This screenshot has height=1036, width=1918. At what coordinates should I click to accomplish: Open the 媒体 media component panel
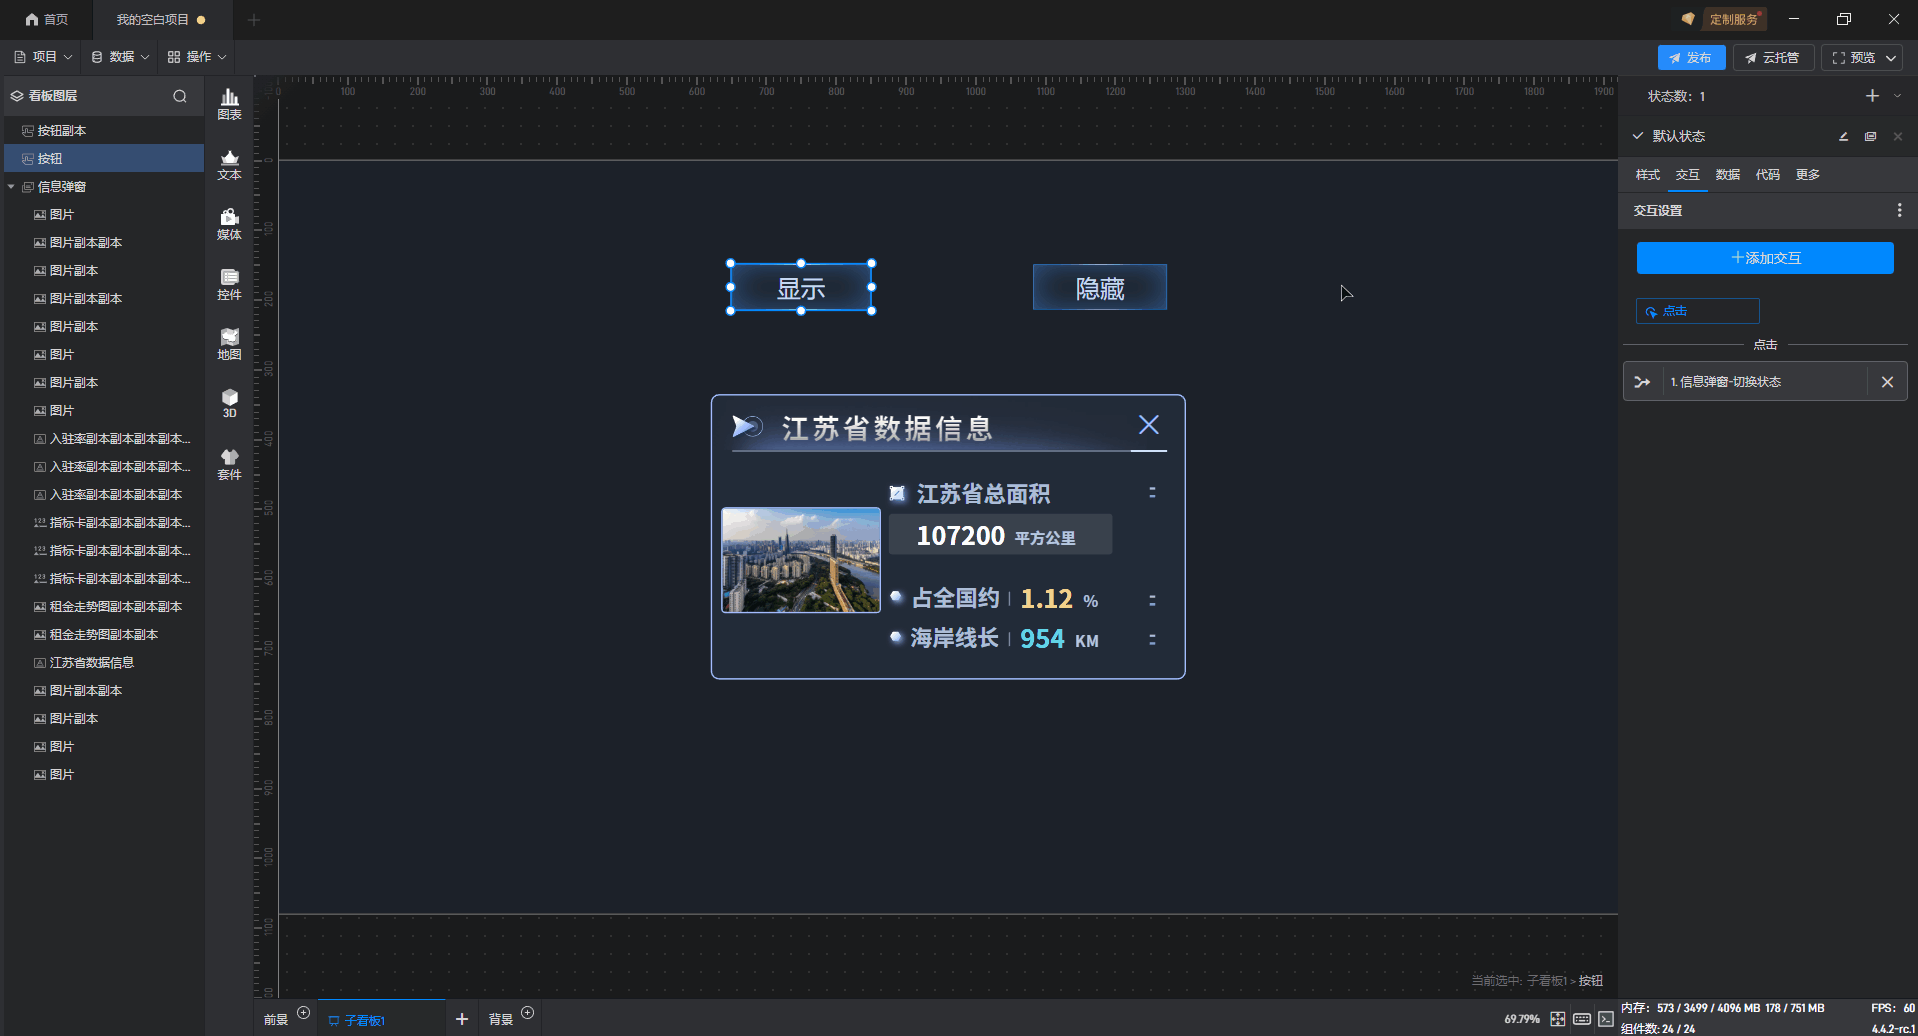tap(229, 223)
